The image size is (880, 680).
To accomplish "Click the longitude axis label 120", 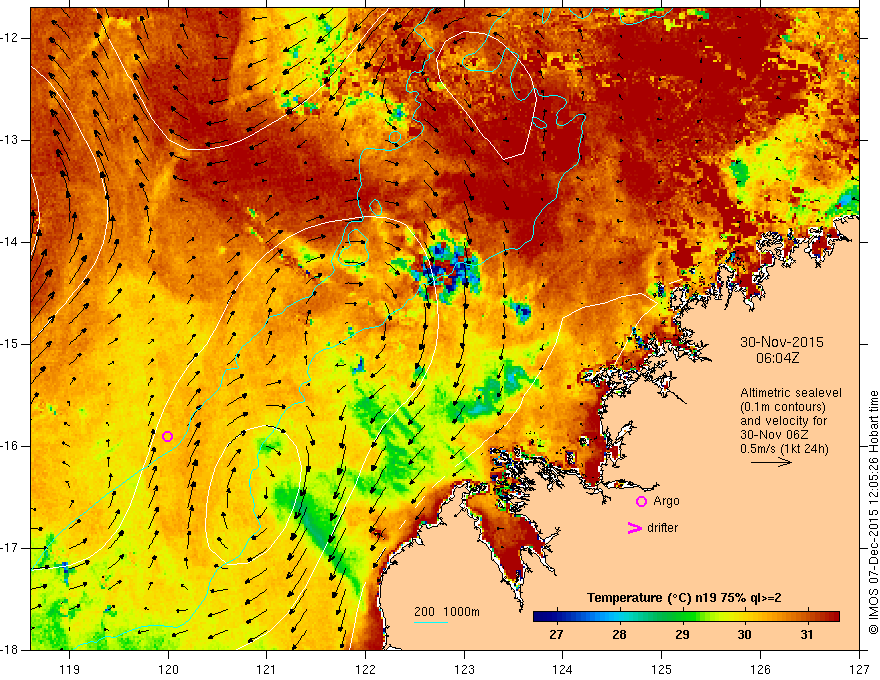I will coord(168,669).
